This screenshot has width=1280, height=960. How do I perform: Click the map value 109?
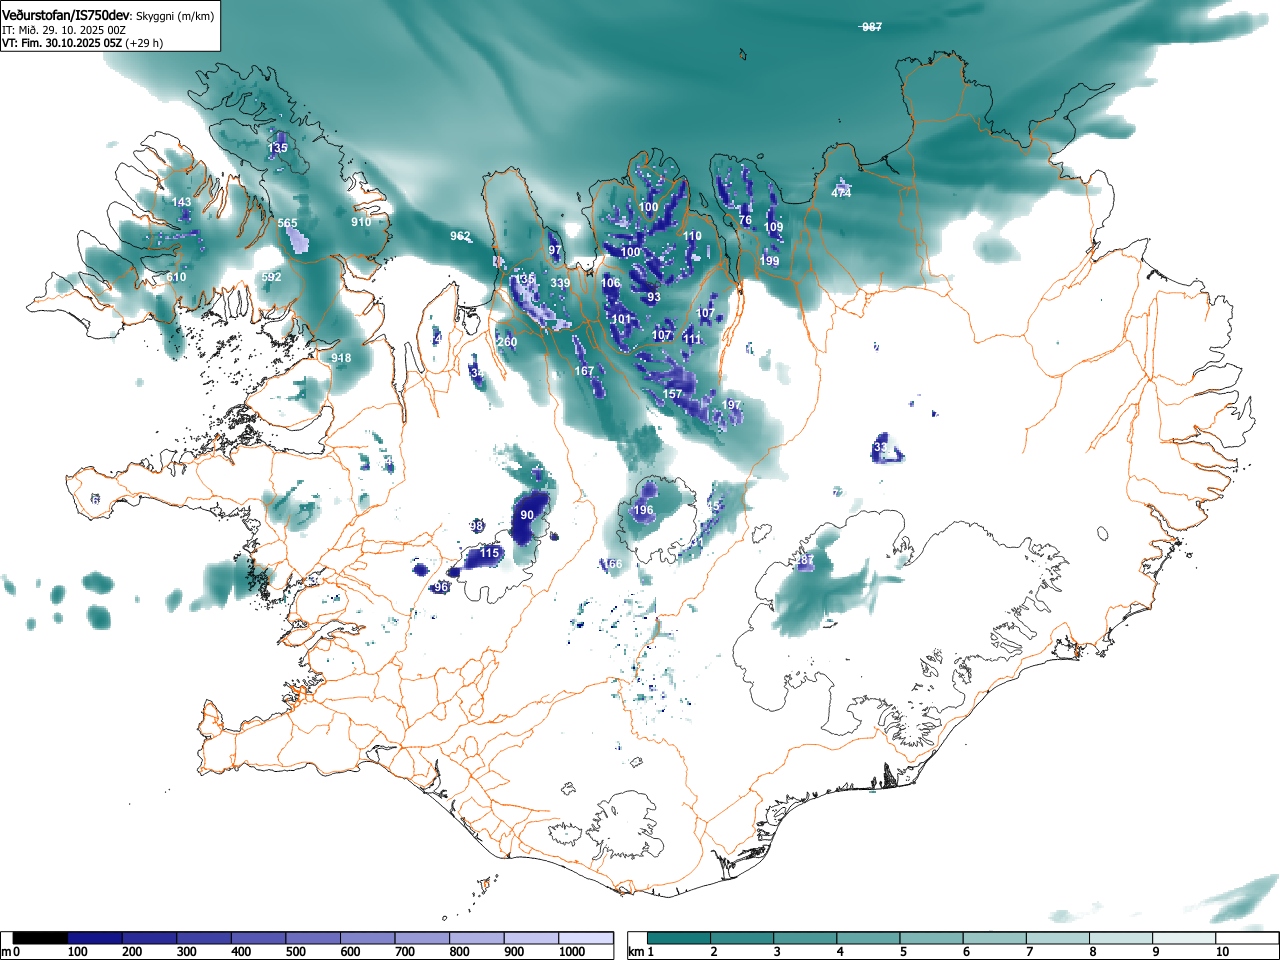click(773, 227)
